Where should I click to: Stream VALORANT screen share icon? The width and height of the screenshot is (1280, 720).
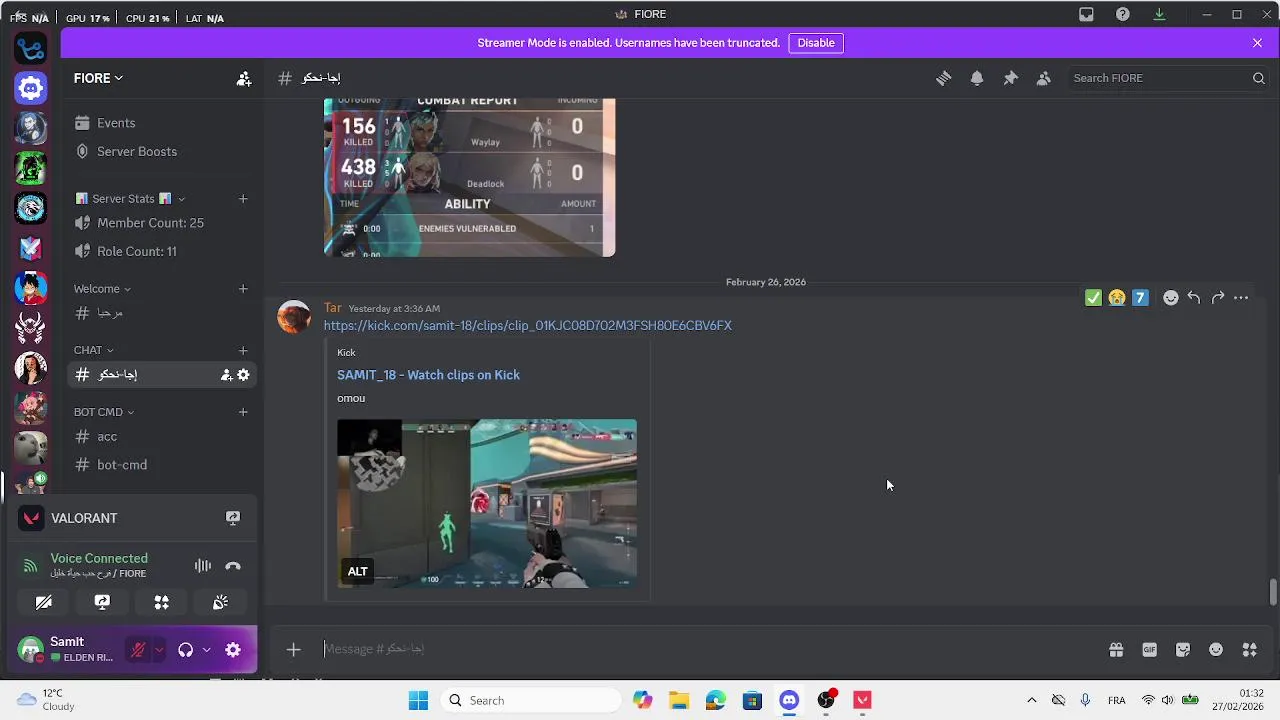233,518
